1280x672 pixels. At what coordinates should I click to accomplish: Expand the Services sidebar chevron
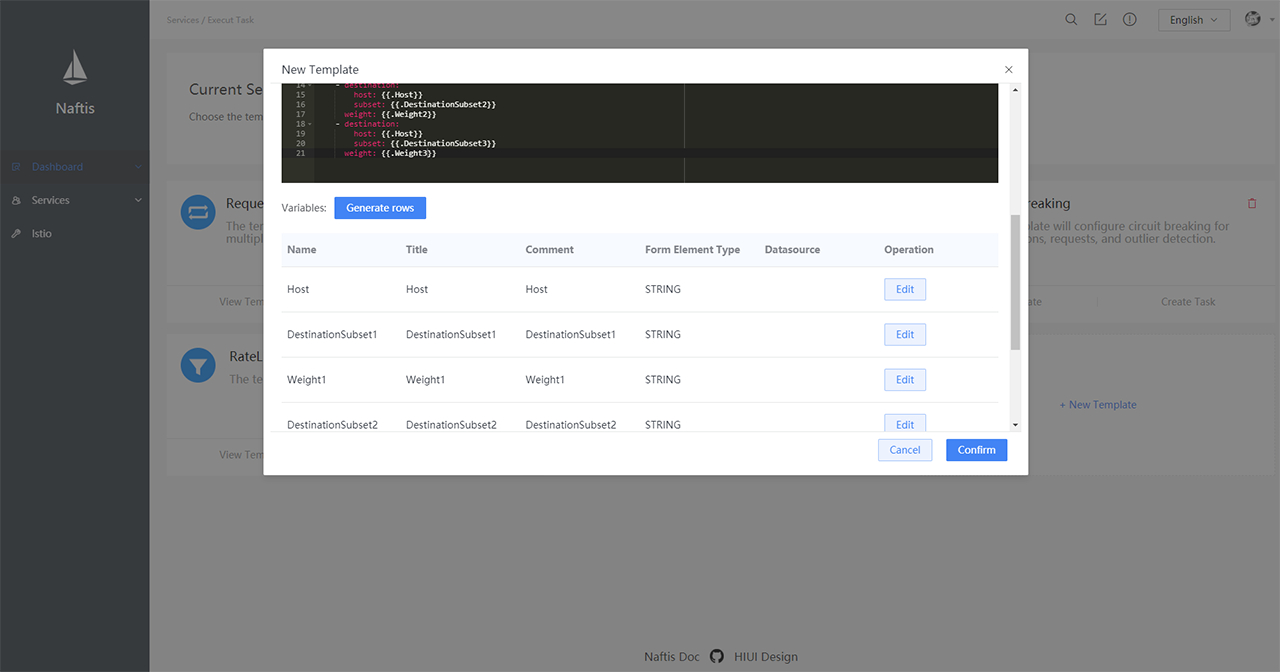tap(138, 200)
